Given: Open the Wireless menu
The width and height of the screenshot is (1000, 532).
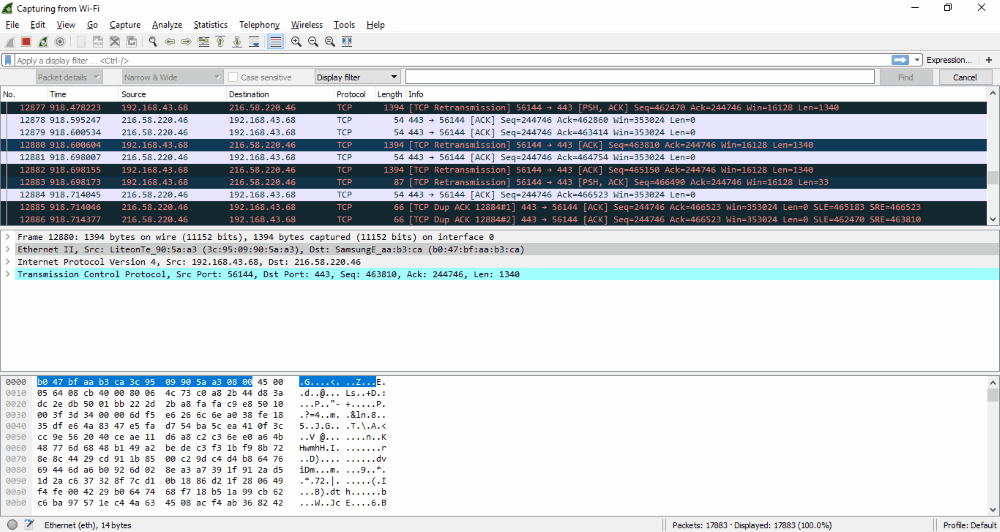Looking at the screenshot, I should pos(307,25).
